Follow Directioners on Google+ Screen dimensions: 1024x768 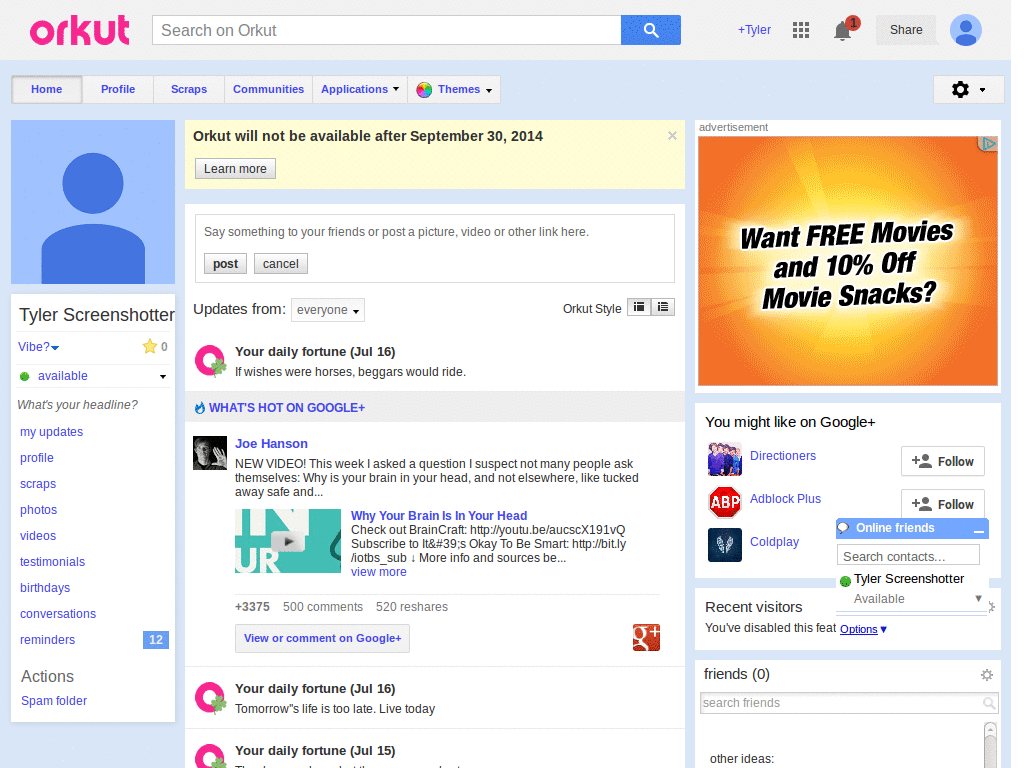tap(942, 462)
